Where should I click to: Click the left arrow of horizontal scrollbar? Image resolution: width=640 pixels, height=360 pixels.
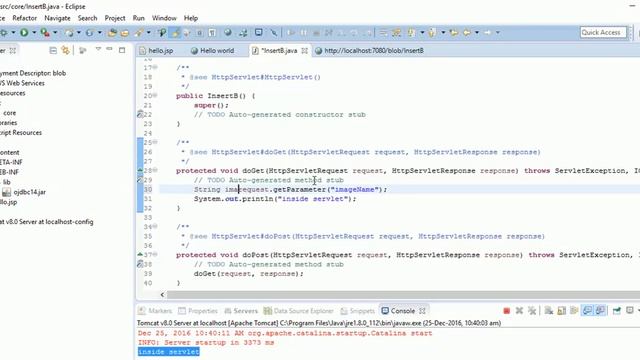click(162, 295)
